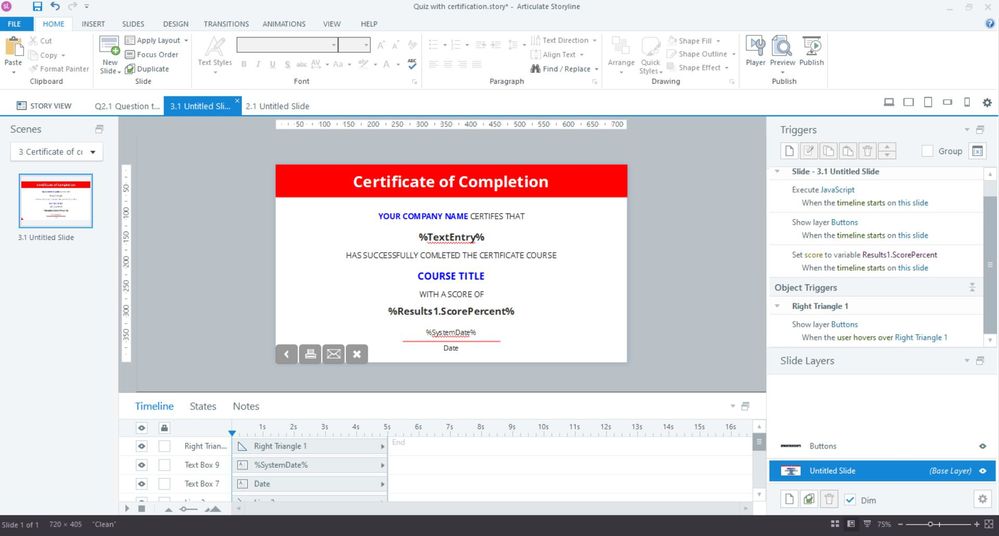This screenshot has height=536, width=999.
Task: Click the zoom slider in status bar
Action: (931, 524)
